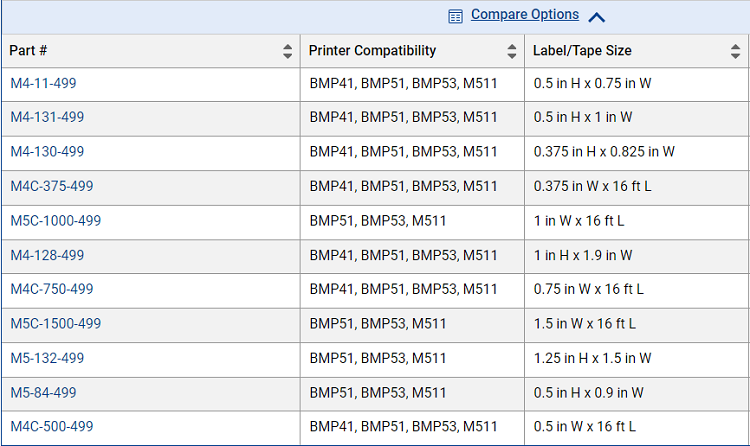This screenshot has height=446, width=750.
Task: Open part M4C-750-499
Action: pyautogui.click(x=52, y=289)
